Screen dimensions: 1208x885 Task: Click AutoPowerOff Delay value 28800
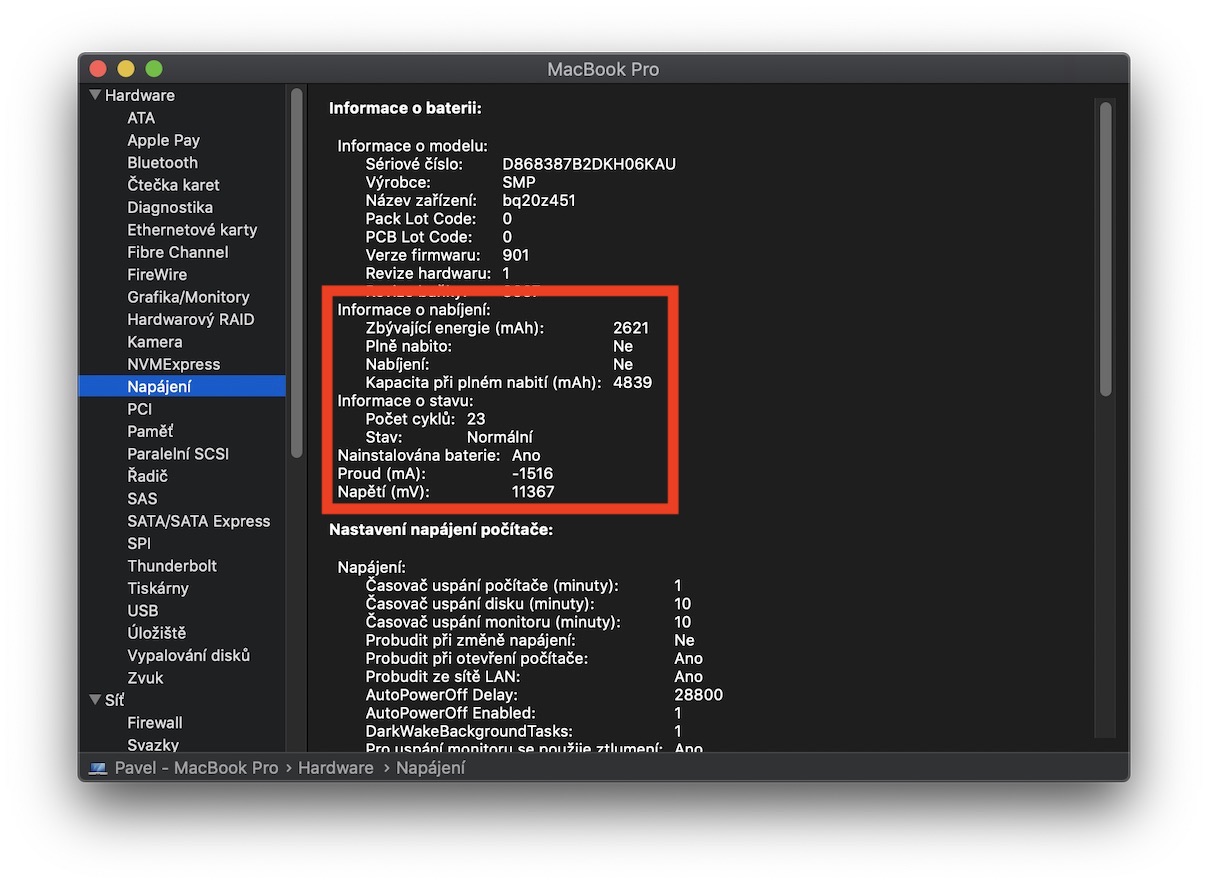point(698,695)
